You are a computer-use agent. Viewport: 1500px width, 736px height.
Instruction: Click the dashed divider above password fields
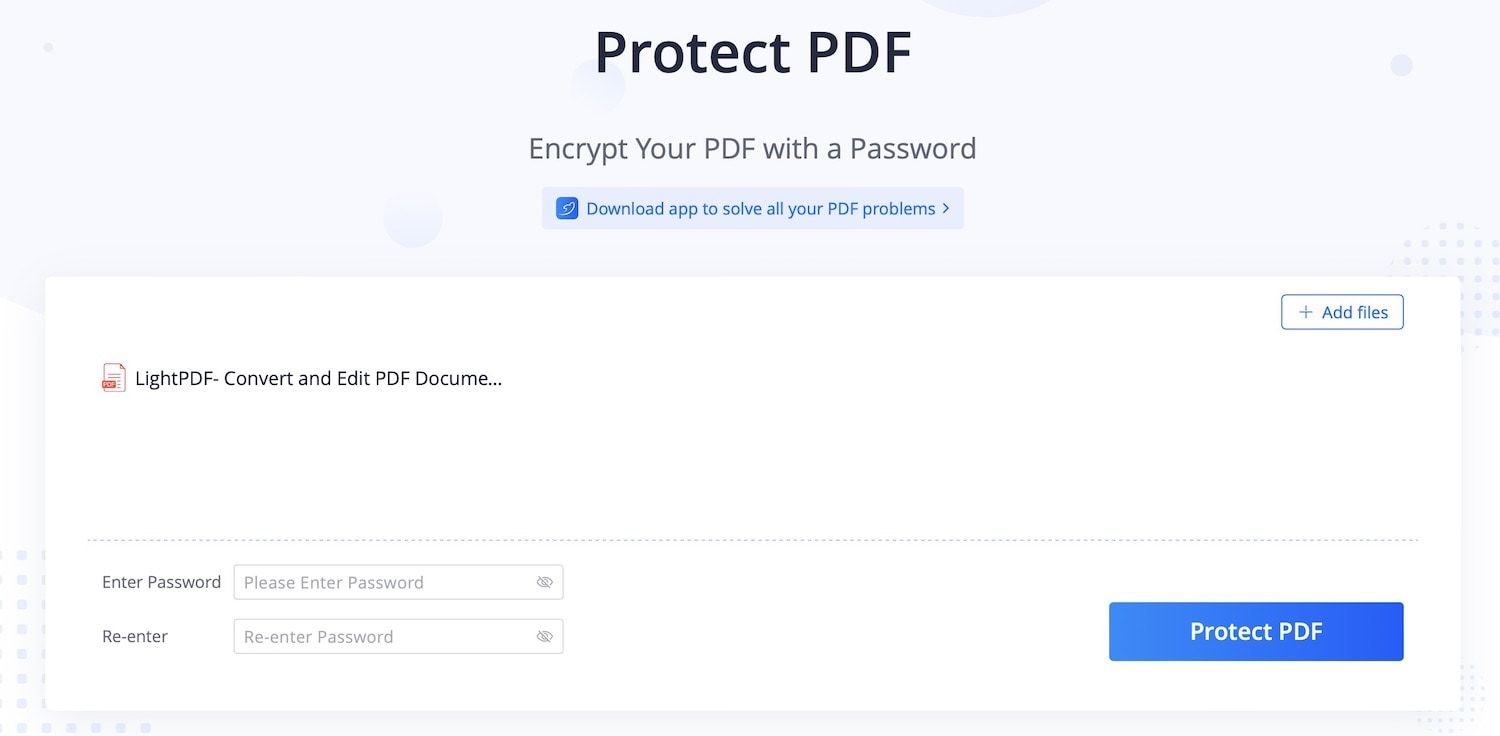[752, 540]
